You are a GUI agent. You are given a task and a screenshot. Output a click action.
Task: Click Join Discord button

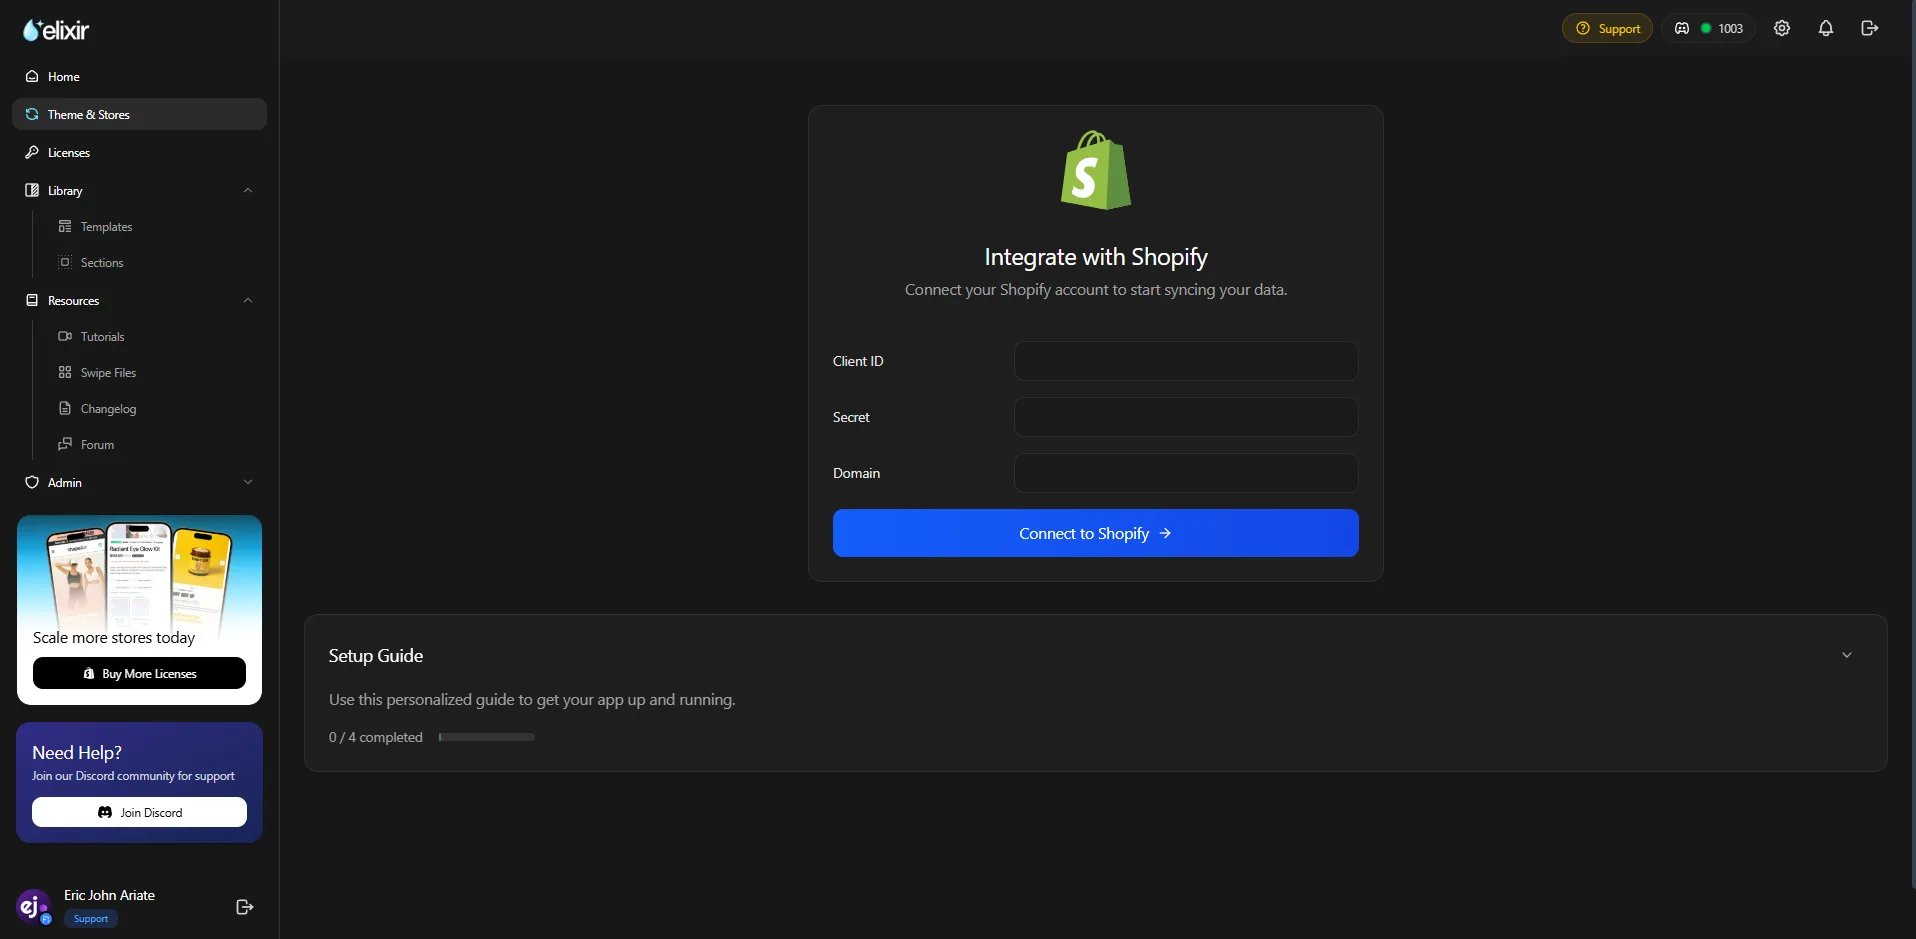(x=139, y=812)
